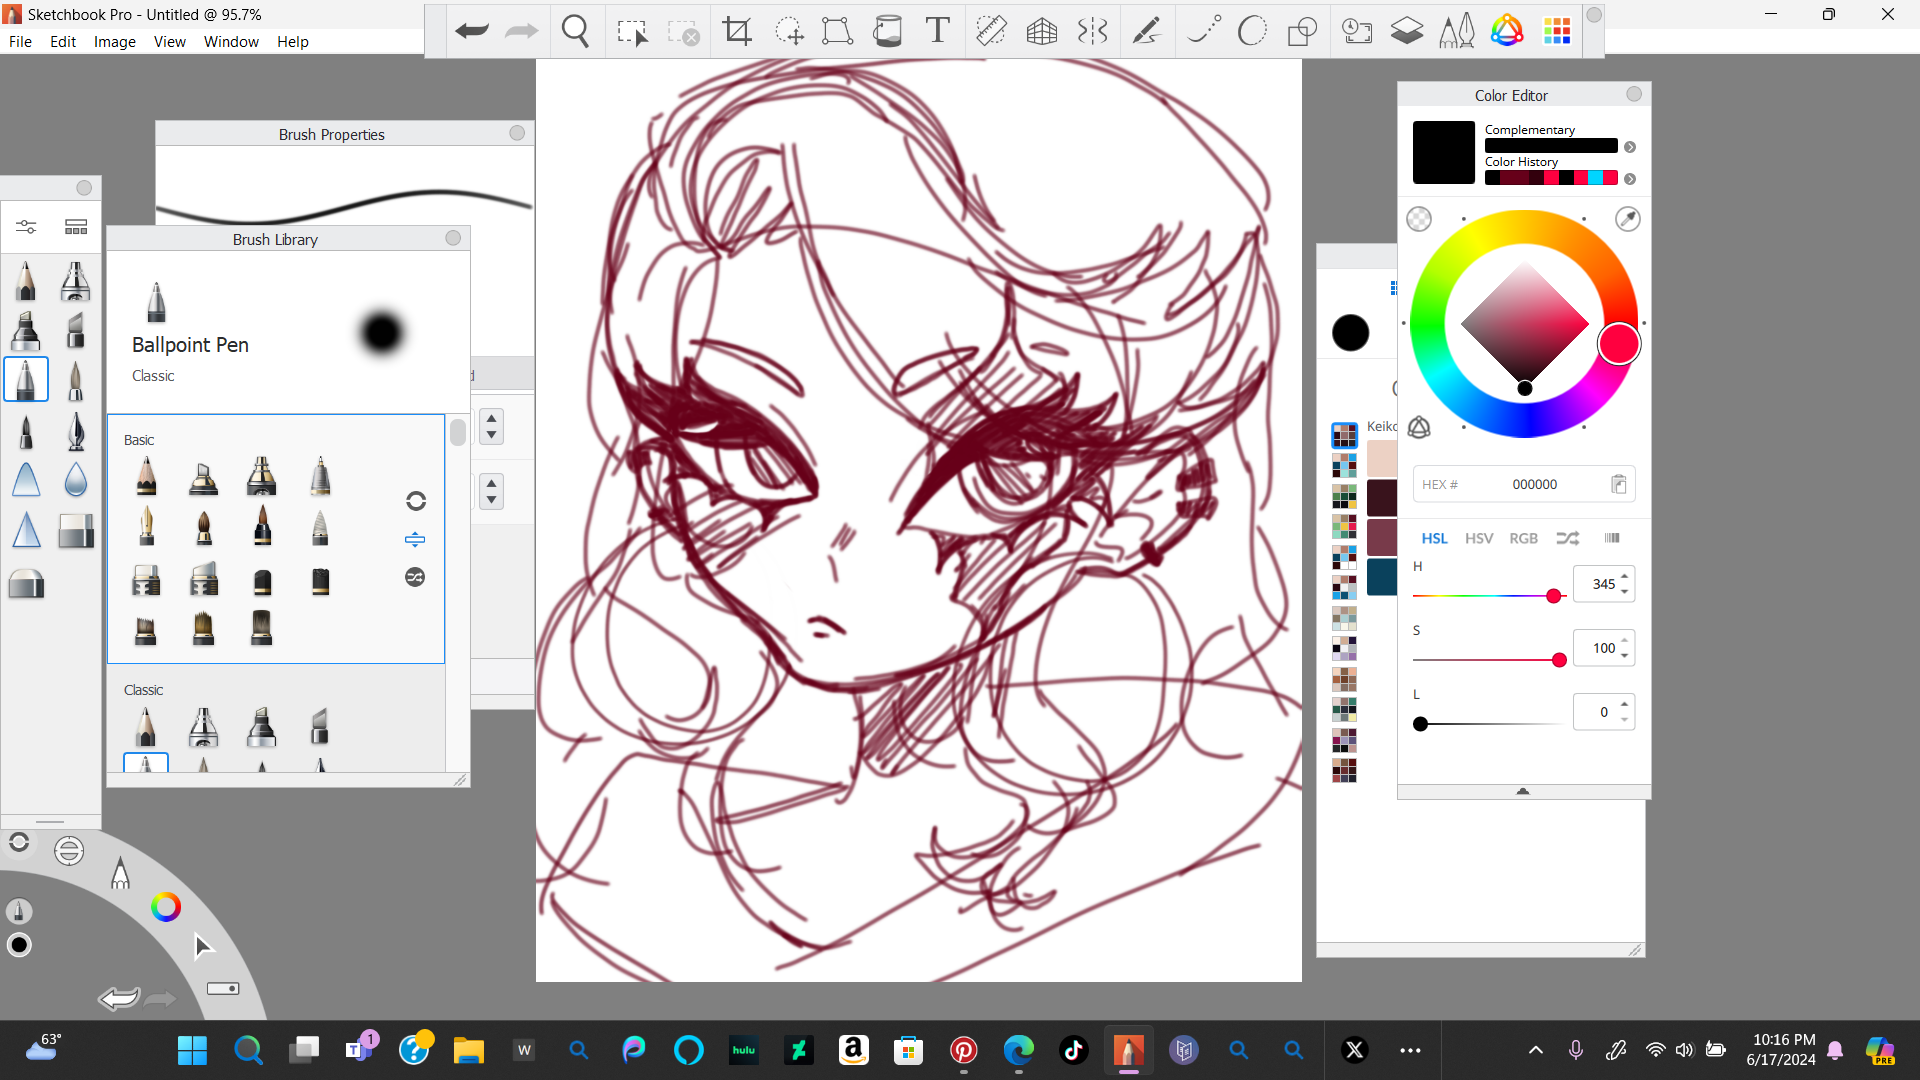Select the first pencil in Basic set
1920x1080 pixels.
[146, 476]
